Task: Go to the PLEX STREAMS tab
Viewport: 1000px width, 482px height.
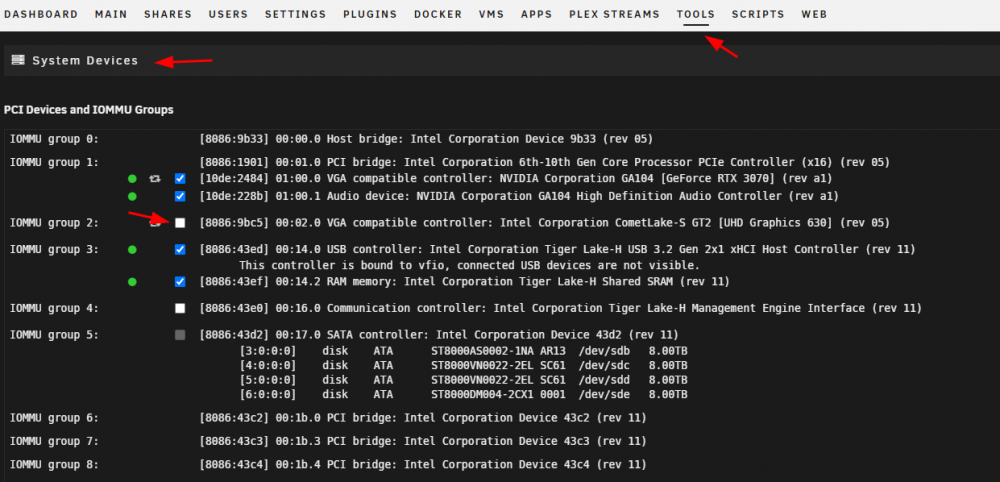Action: tap(614, 14)
